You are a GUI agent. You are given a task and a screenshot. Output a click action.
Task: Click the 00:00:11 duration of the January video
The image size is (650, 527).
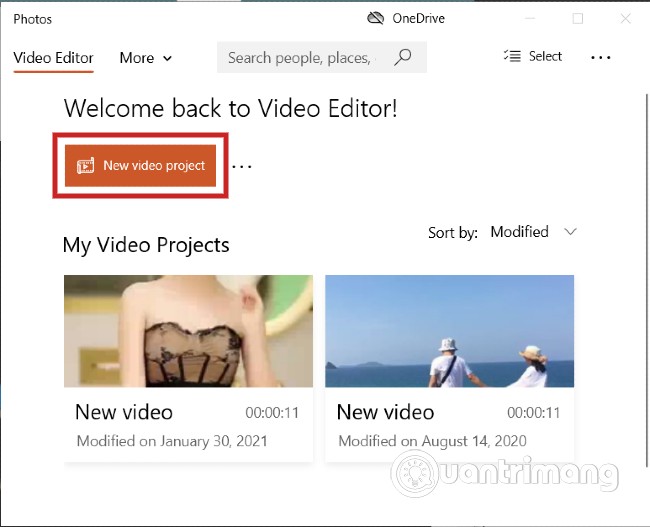272,413
